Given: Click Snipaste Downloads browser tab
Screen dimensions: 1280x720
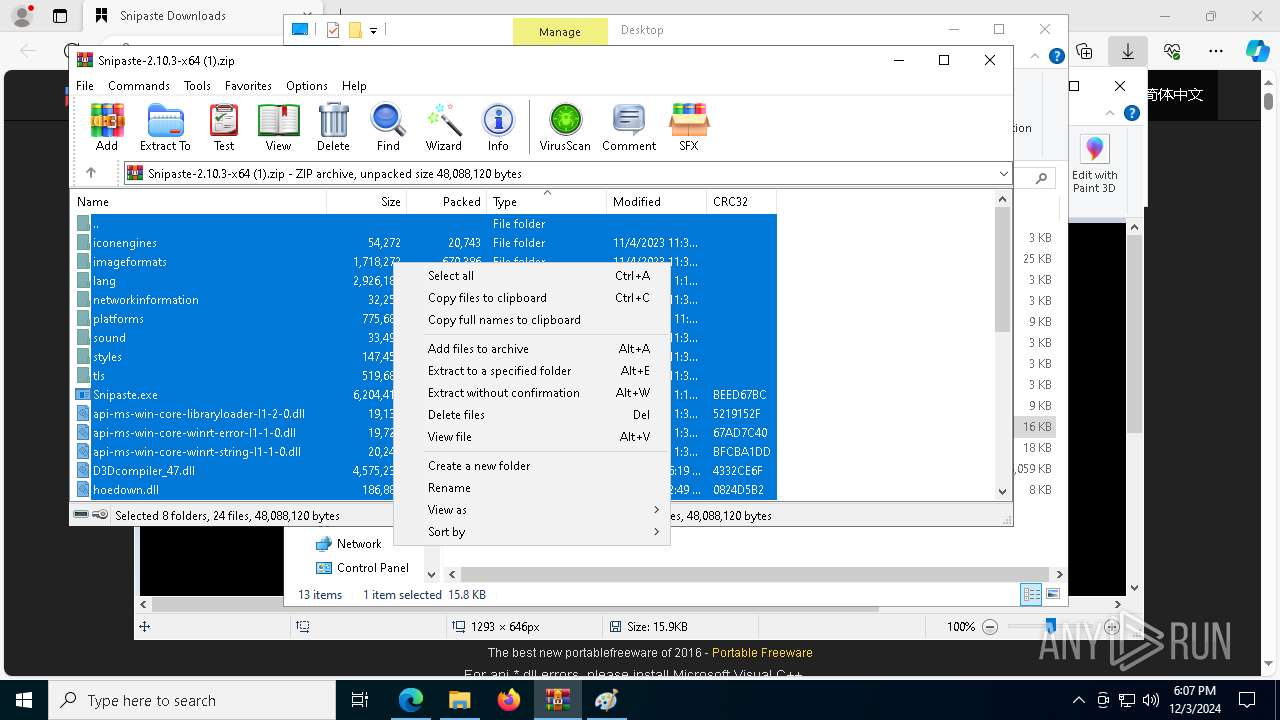Looking at the screenshot, I should [x=173, y=16].
